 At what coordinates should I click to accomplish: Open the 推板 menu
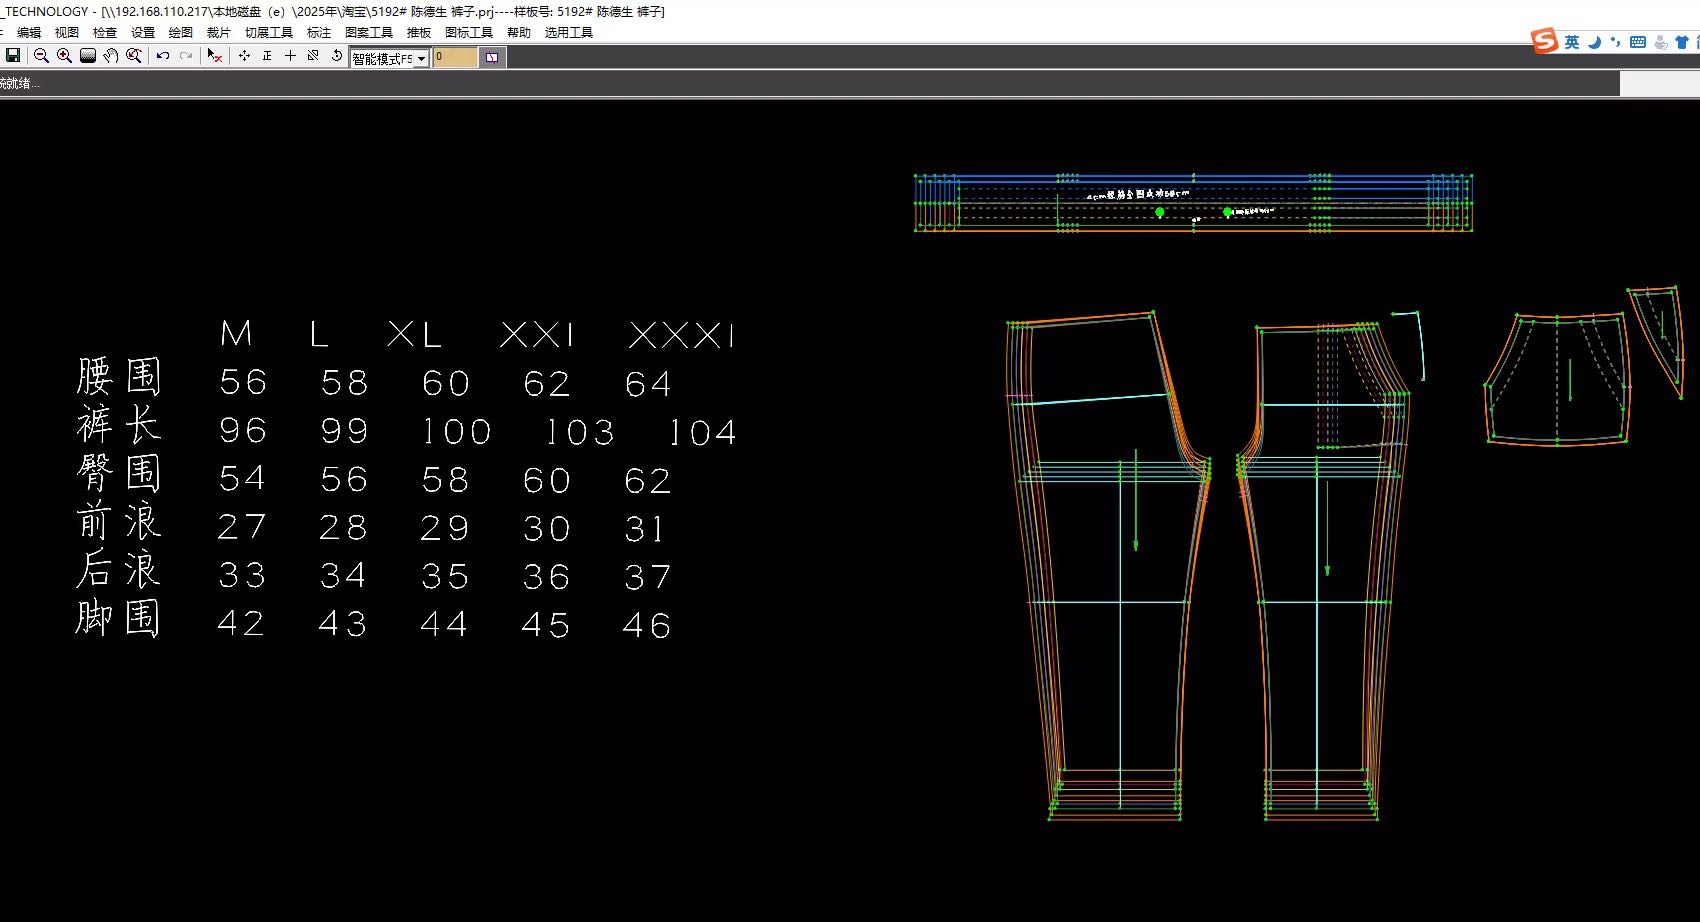pyautogui.click(x=418, y=32)
